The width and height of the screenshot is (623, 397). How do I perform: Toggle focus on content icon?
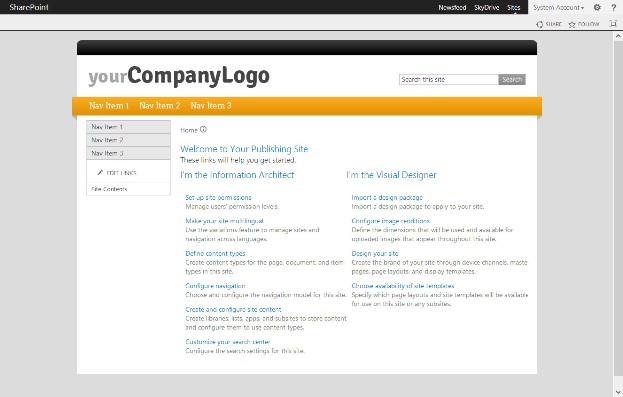coord(613,24)
